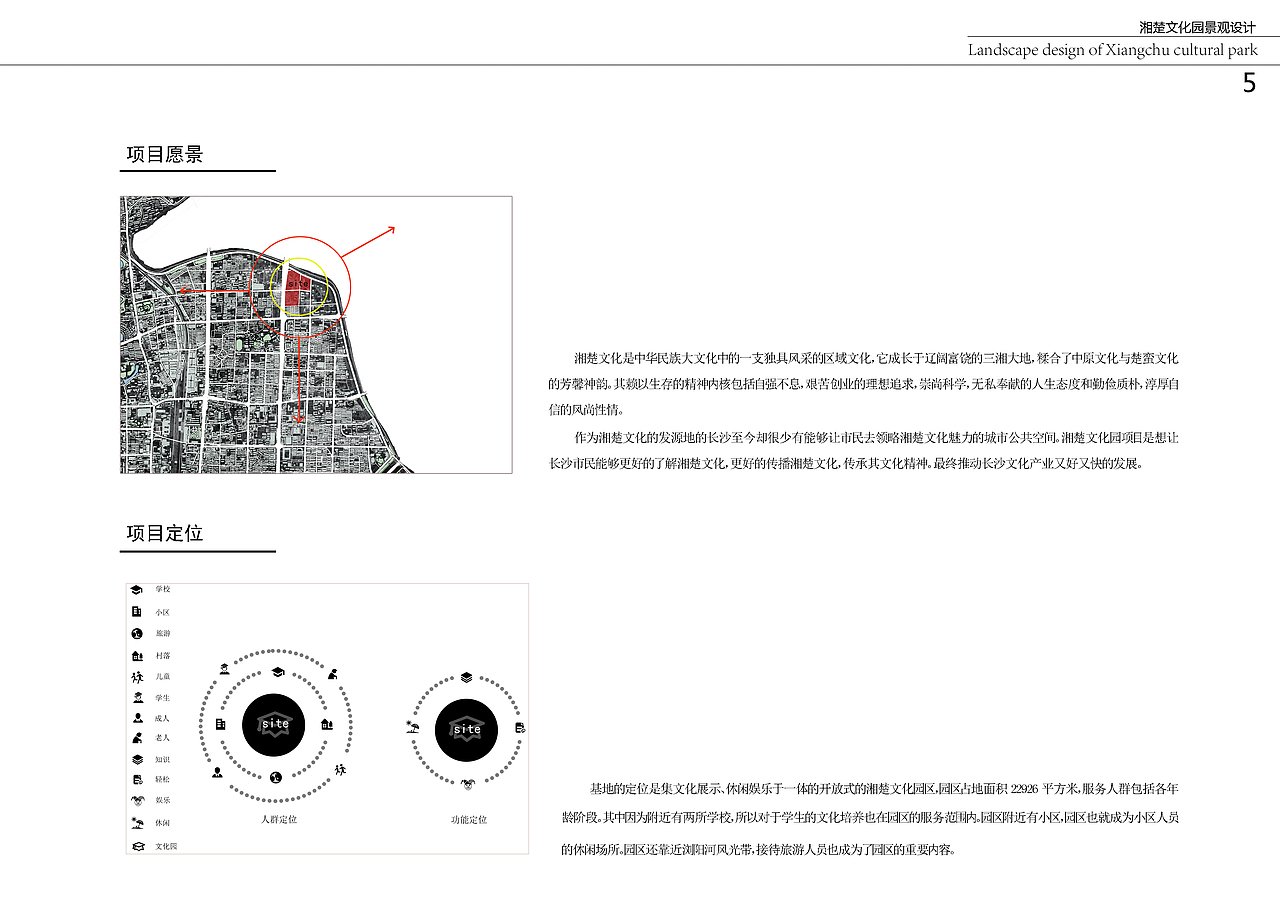Click the 人群定位 diagram caption
Image resolution: width=1280 pixels, height=905 pixels.
click(x=279, y=820)
